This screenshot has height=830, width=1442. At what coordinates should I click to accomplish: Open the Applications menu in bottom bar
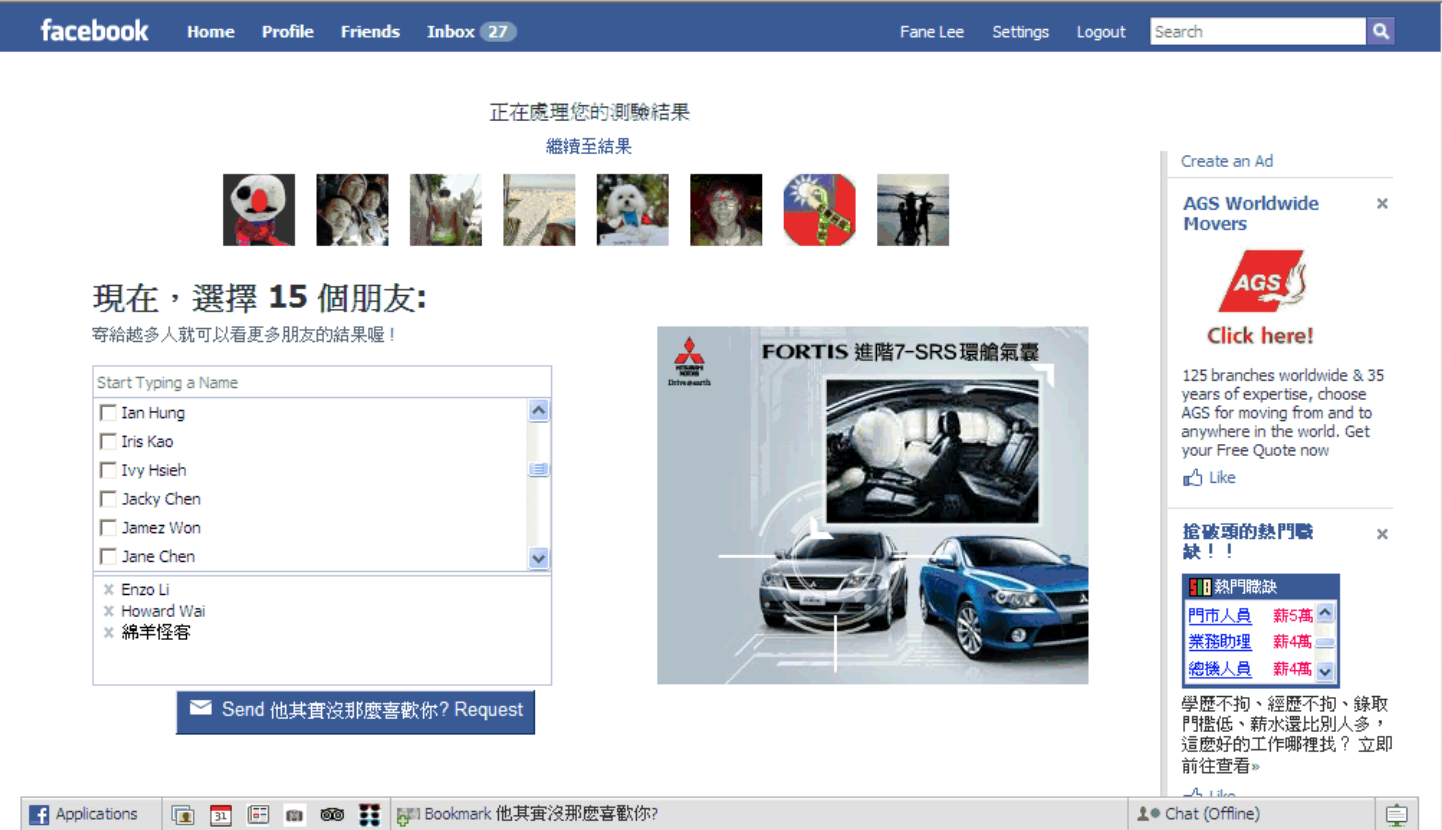pyautogui.click(x=84, y=814)
